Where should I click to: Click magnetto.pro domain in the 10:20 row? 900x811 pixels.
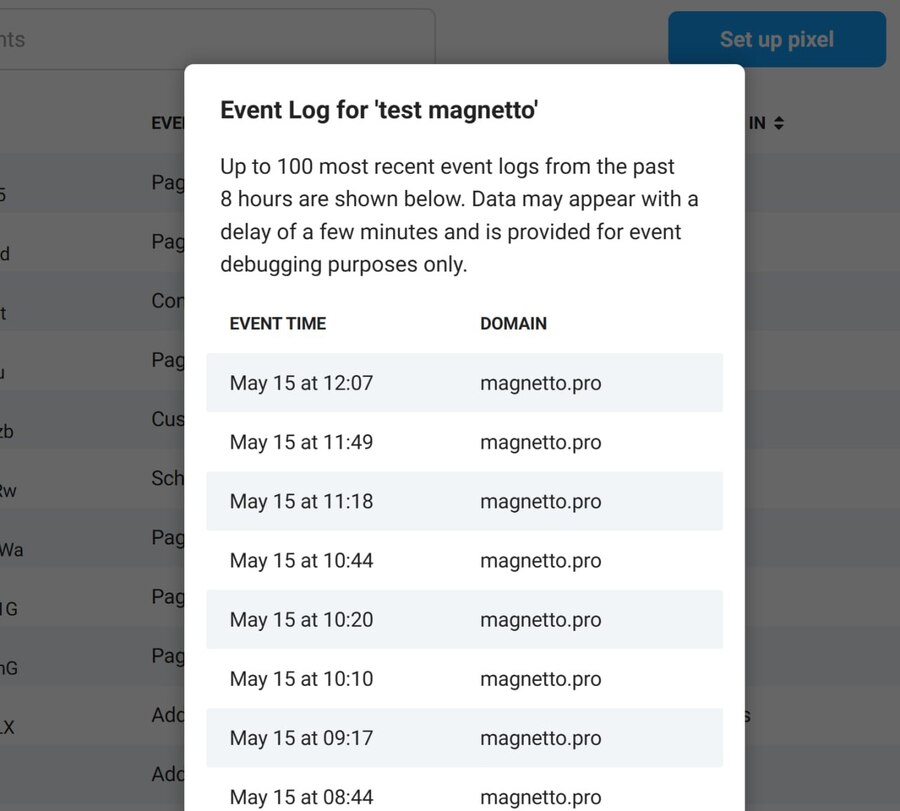point(541,619)
